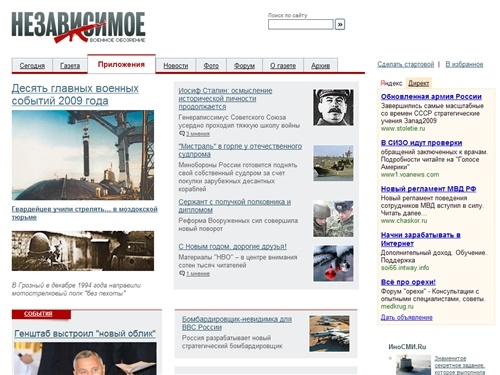Focus the site search input field

pyautogui.click(x=301, y=24)
